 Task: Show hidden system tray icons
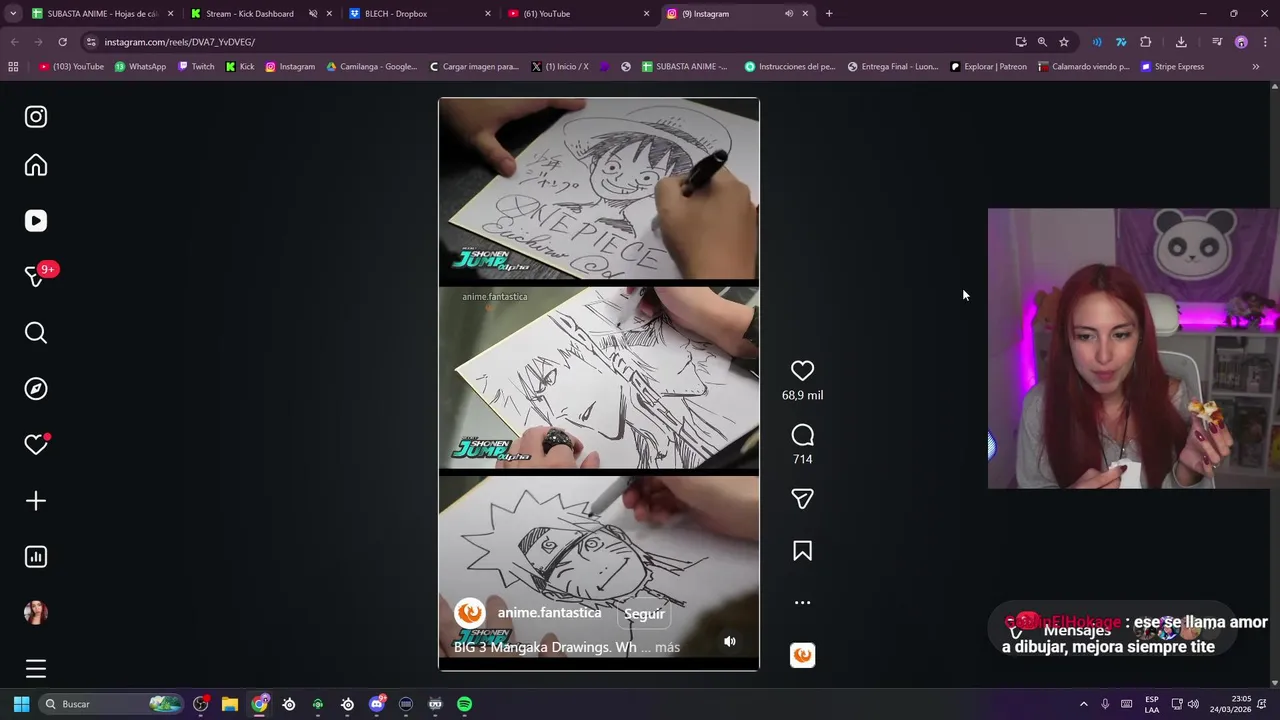click(x=1084, y=704)
